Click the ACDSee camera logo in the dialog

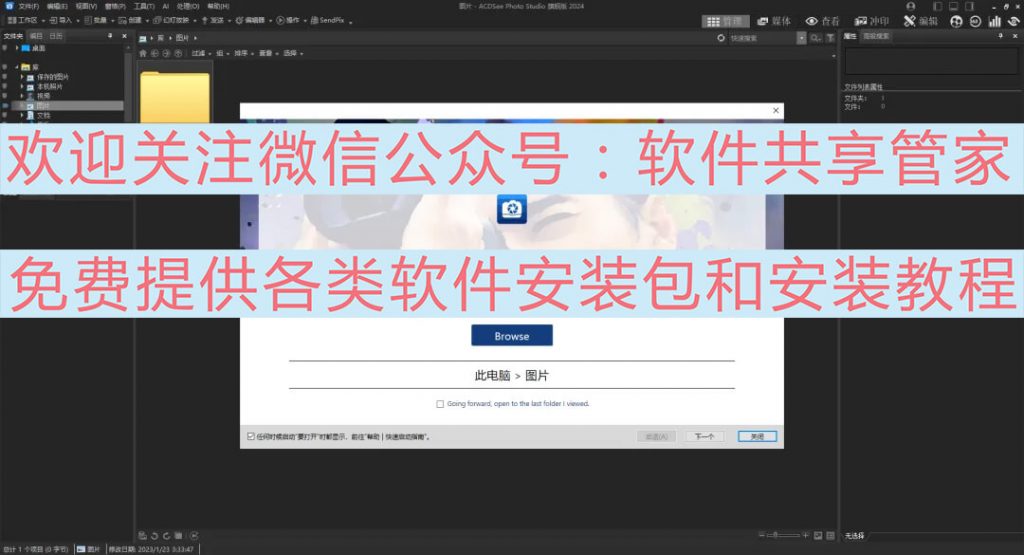(512, 209)
